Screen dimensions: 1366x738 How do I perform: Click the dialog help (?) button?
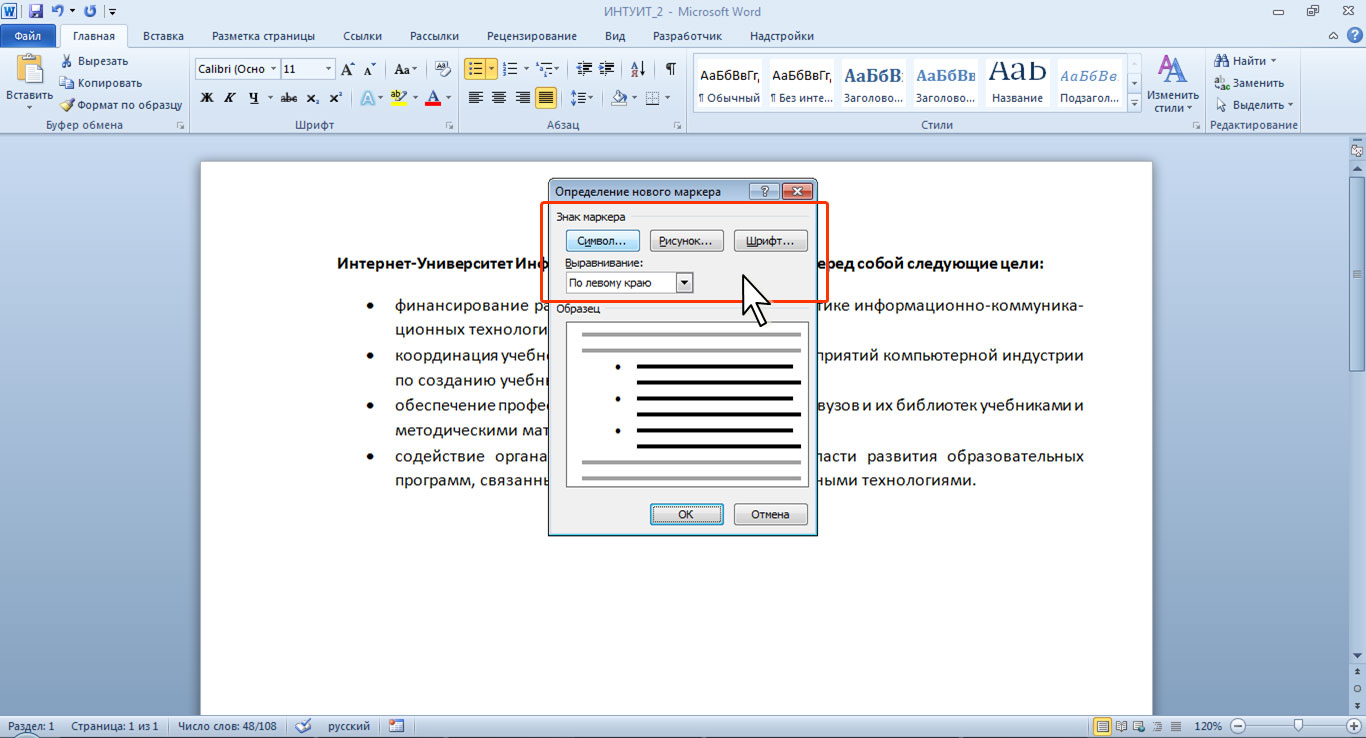click(x=765, y=191)
